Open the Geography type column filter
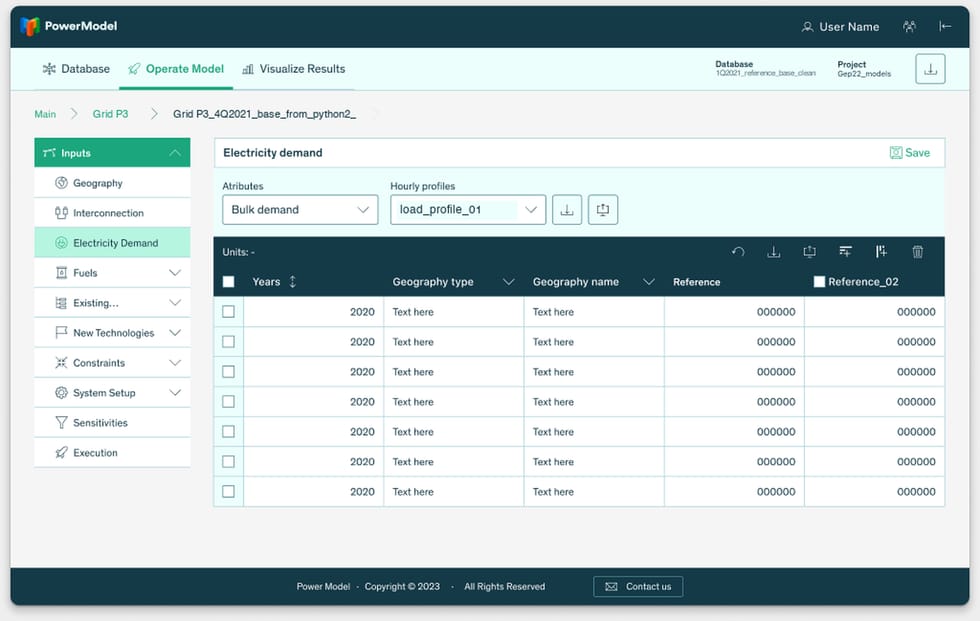Image resolution: width=980 pixels, height=621 pixels. point(509,282)
